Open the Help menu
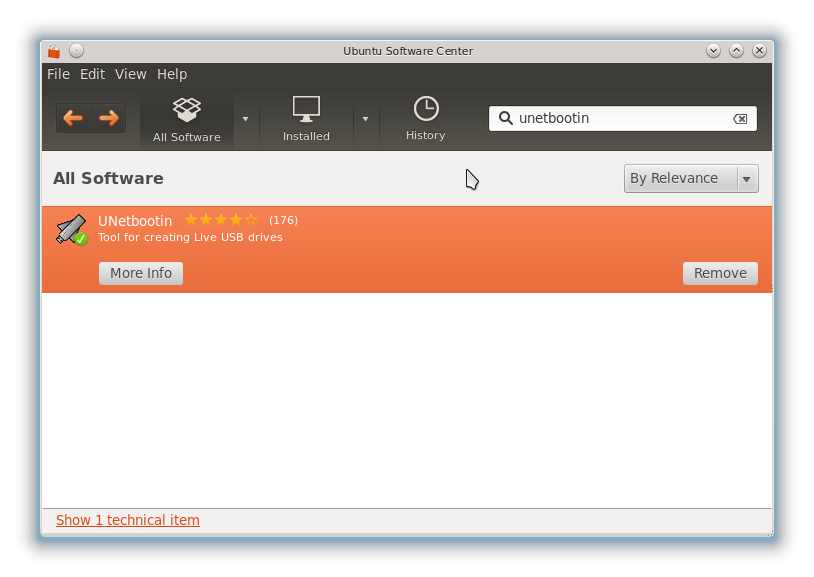 click(x=172, y=74)
